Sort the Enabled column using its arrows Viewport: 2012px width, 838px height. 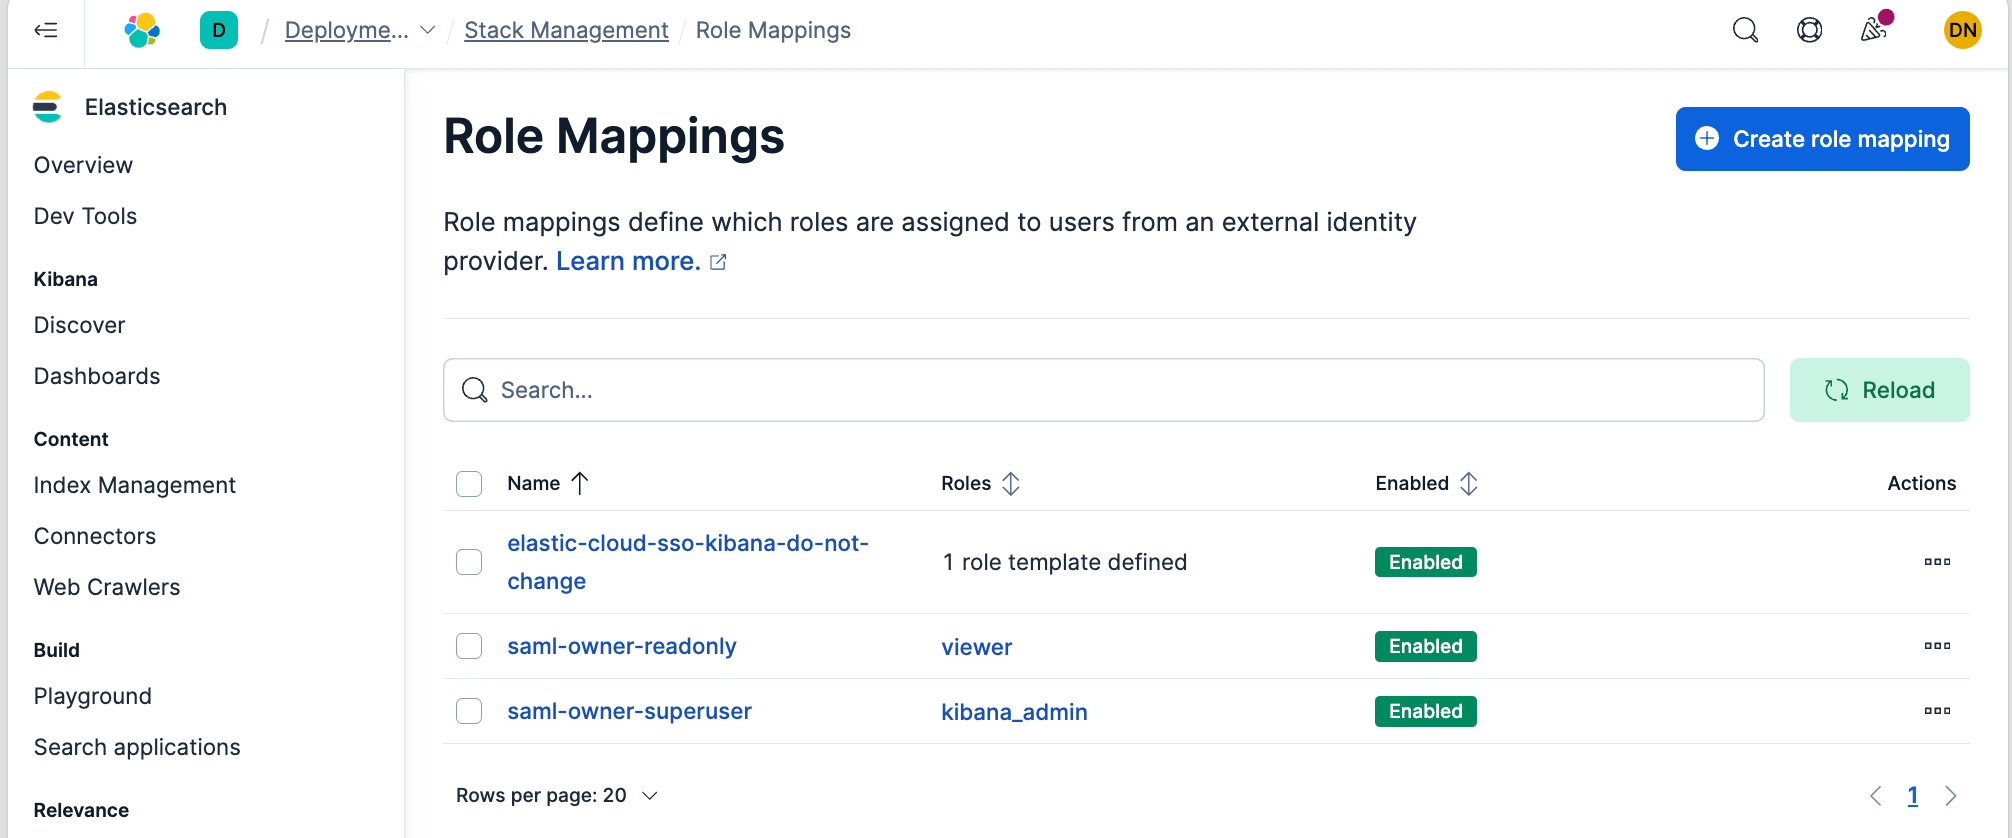click(x=1468, y=484)
